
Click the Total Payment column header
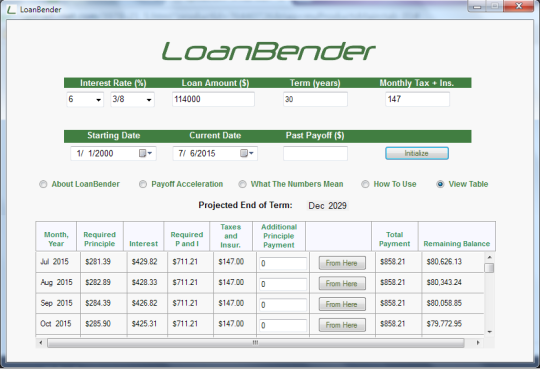tap(395, 236)
